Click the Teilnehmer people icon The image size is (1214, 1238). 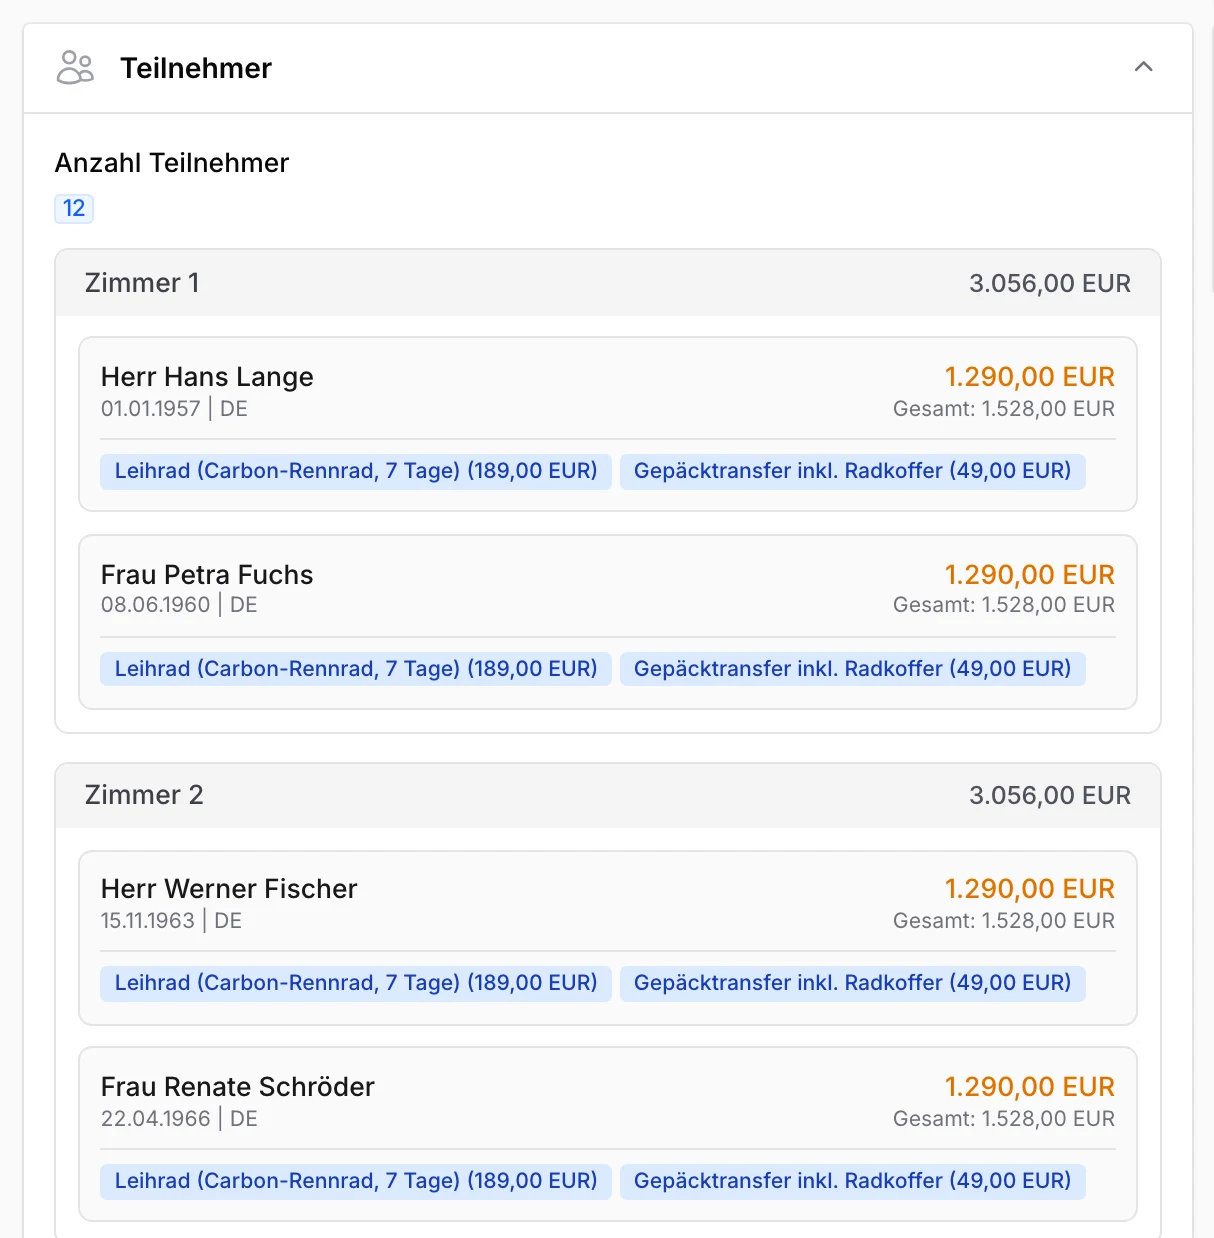75,68
